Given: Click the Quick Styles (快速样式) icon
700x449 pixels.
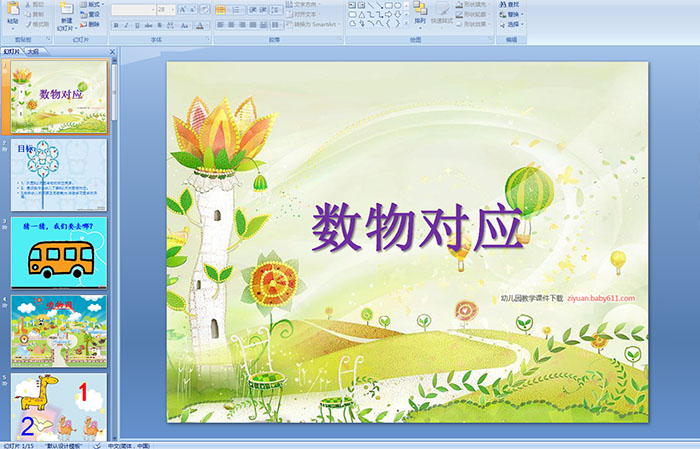Looking at the screenshot, I should [442, 9].
